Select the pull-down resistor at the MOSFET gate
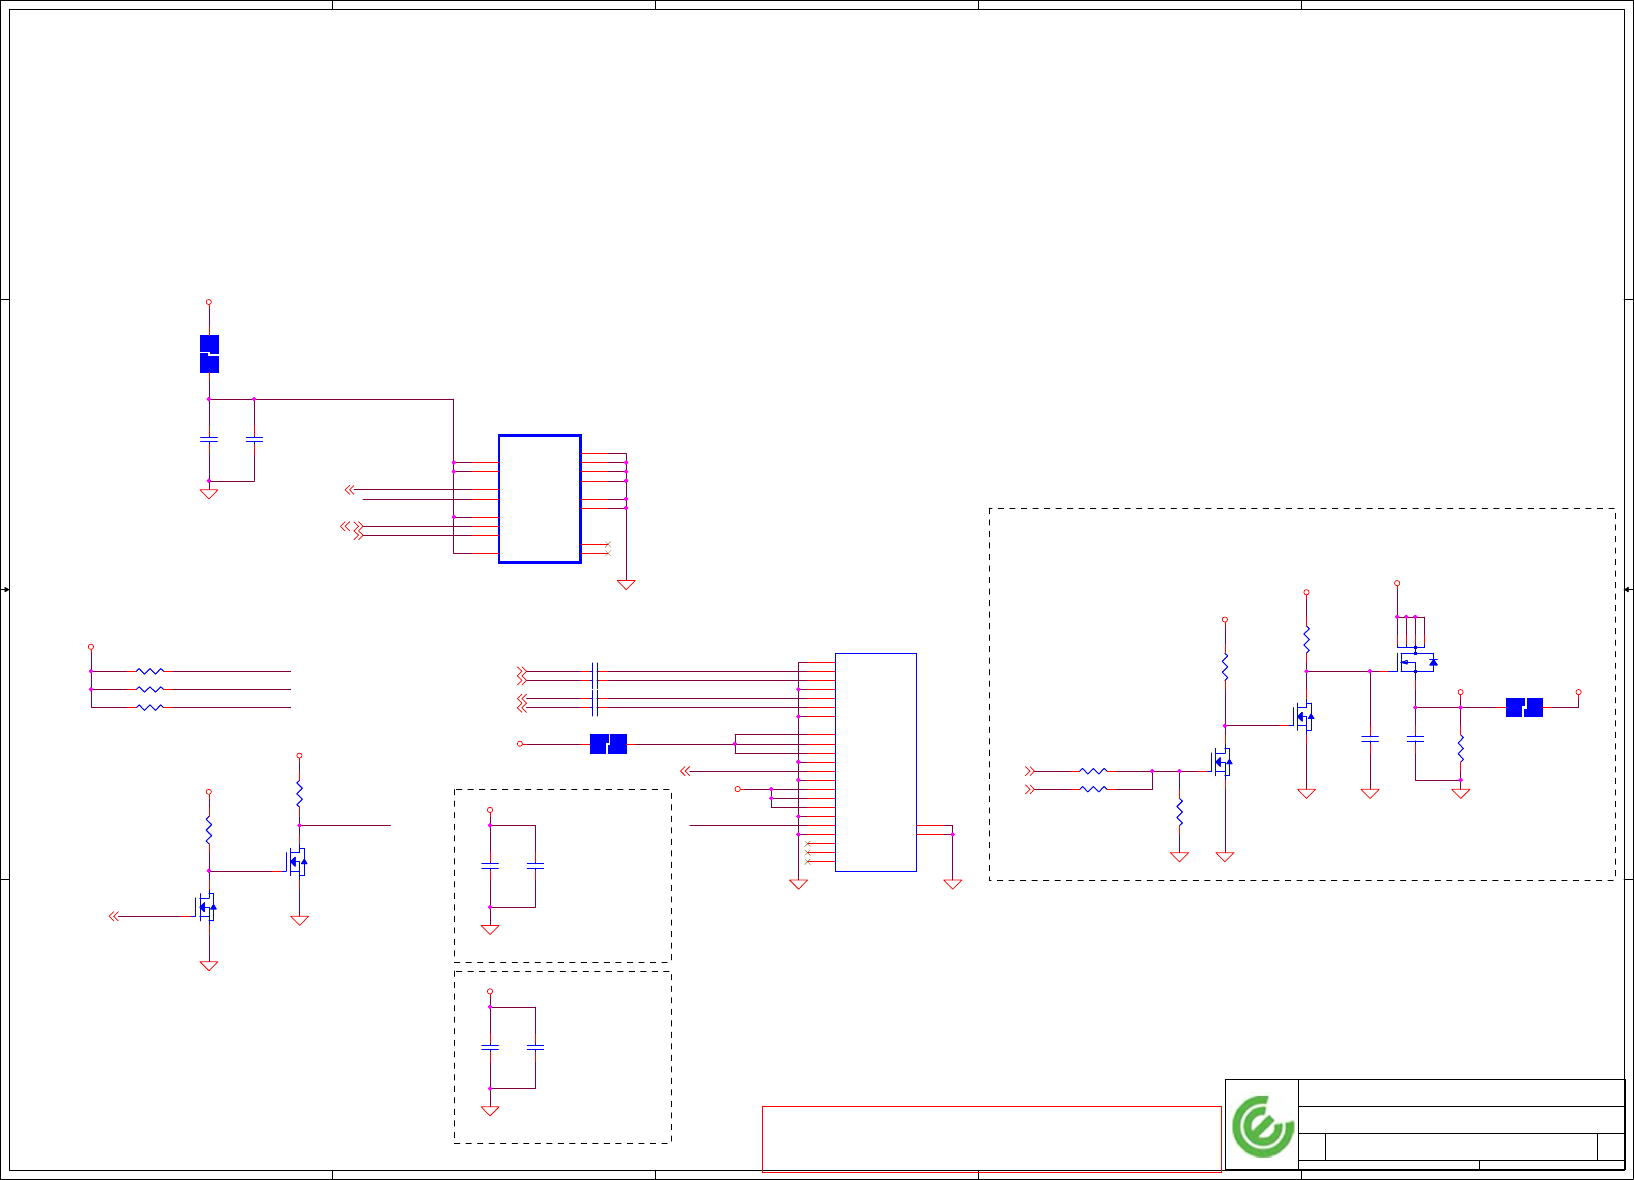 click(1179, 811)
